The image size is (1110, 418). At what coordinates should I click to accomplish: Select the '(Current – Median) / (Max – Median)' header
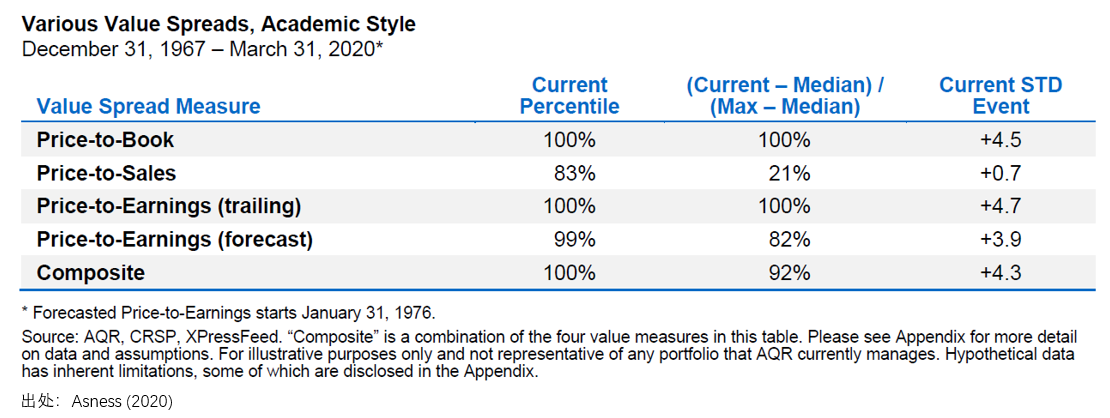point(786,96)
